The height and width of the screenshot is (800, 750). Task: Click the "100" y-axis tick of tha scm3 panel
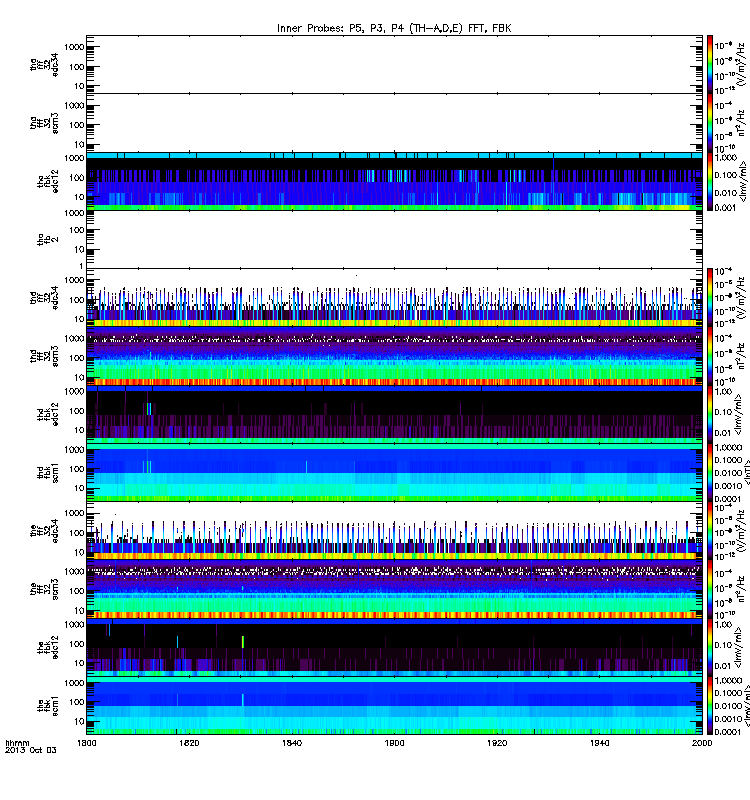click(77, 125)
